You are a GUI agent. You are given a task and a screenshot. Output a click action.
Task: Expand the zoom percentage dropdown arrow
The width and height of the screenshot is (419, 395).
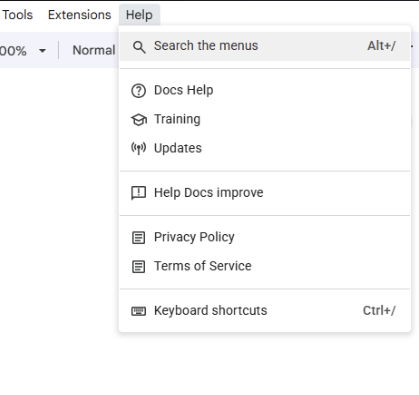[x=42, y=51]
